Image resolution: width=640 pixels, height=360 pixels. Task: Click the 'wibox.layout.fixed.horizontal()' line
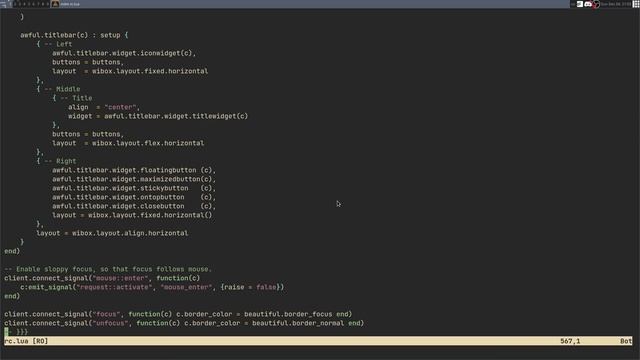132,215
